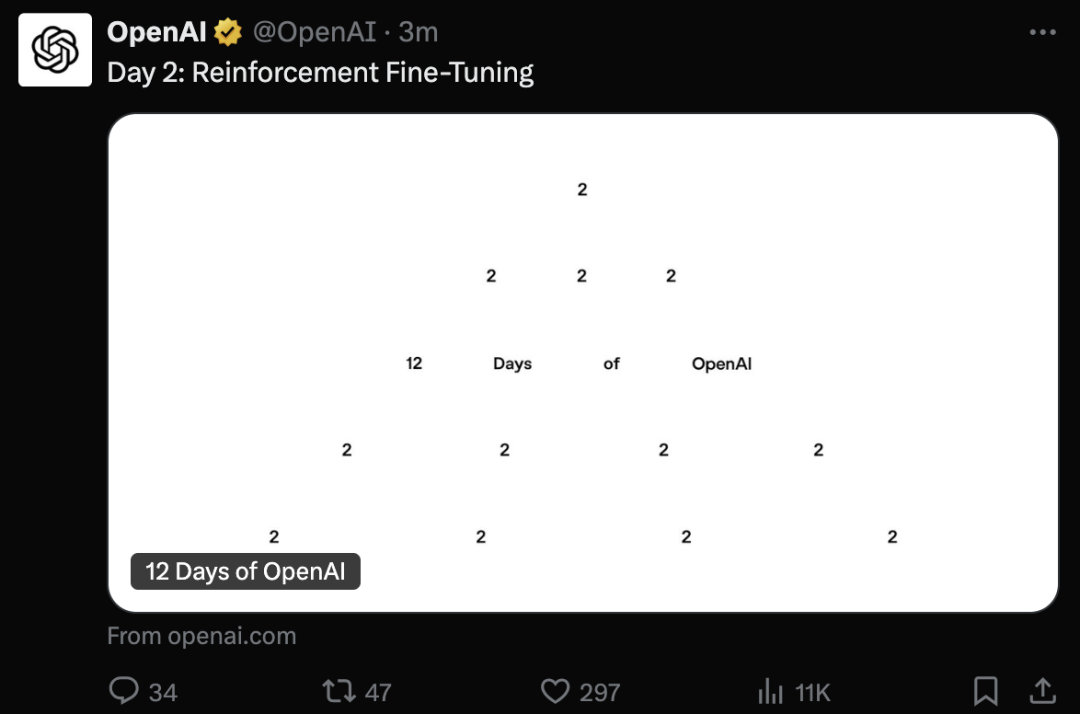The width and height of the screenshot is (1080, 714).
Task: Bookmark this OpenAI tweet
Action: (x=985, y=691)
